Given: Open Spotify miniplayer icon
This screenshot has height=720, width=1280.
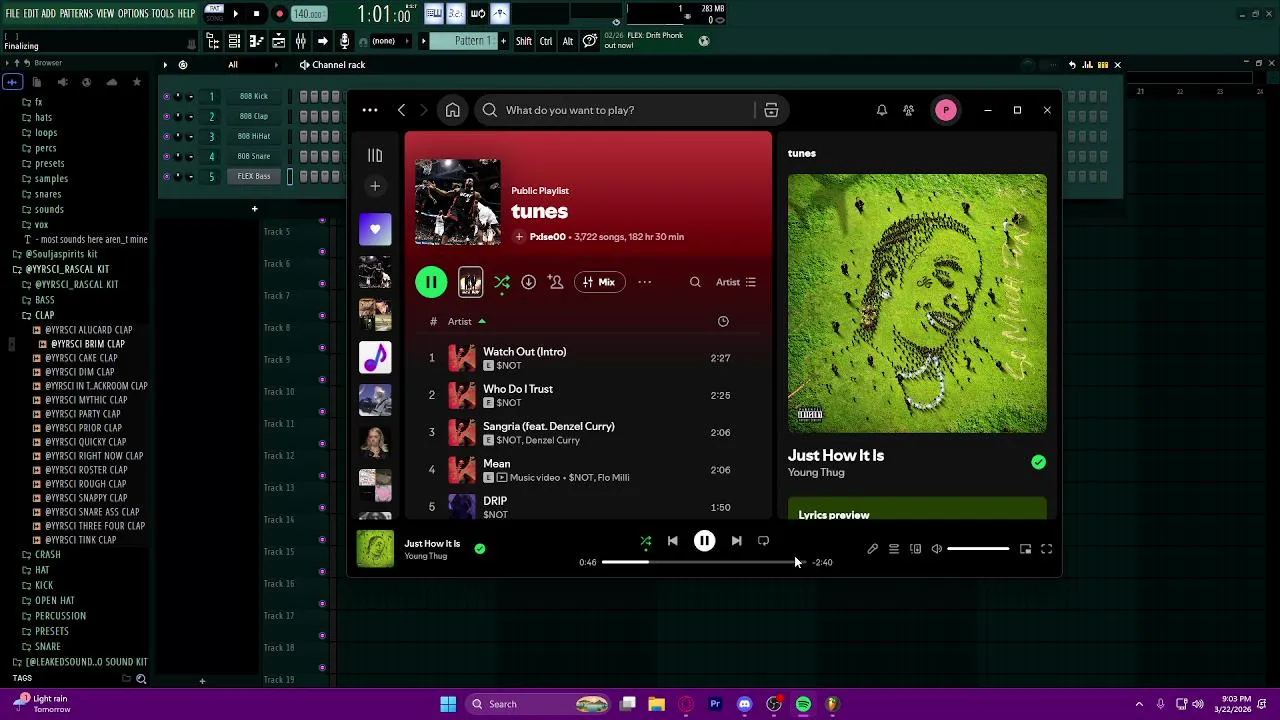Looking at the screenshot, I should click(1025, 549).
